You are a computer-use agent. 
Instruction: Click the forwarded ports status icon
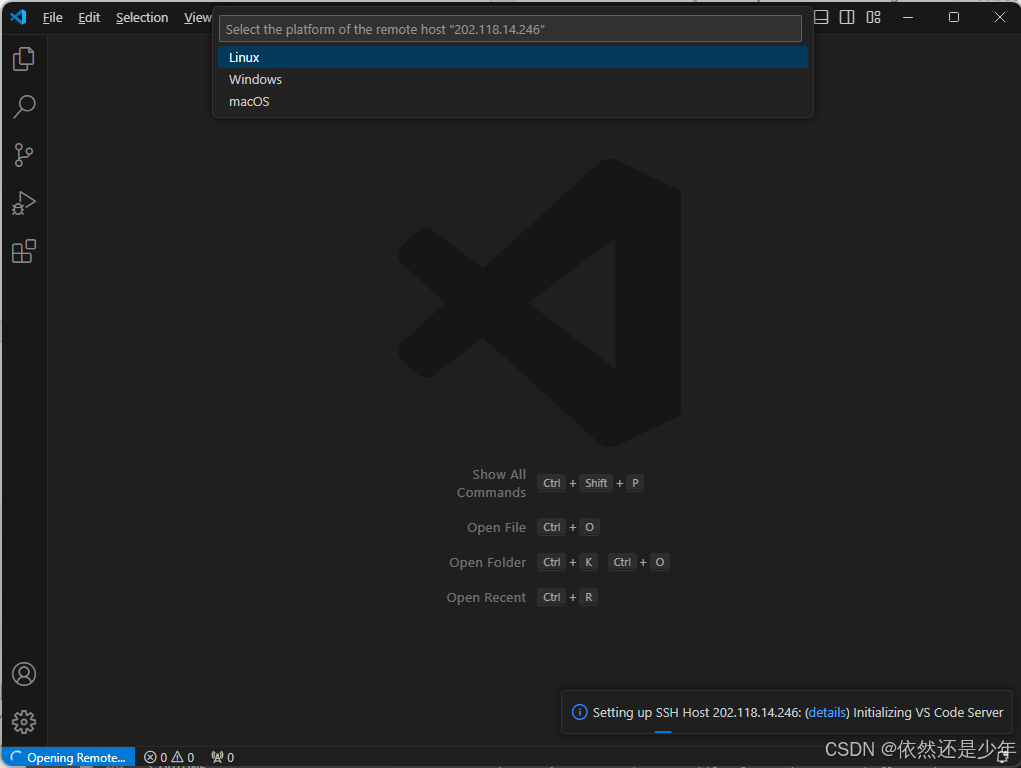click(223, 758)
